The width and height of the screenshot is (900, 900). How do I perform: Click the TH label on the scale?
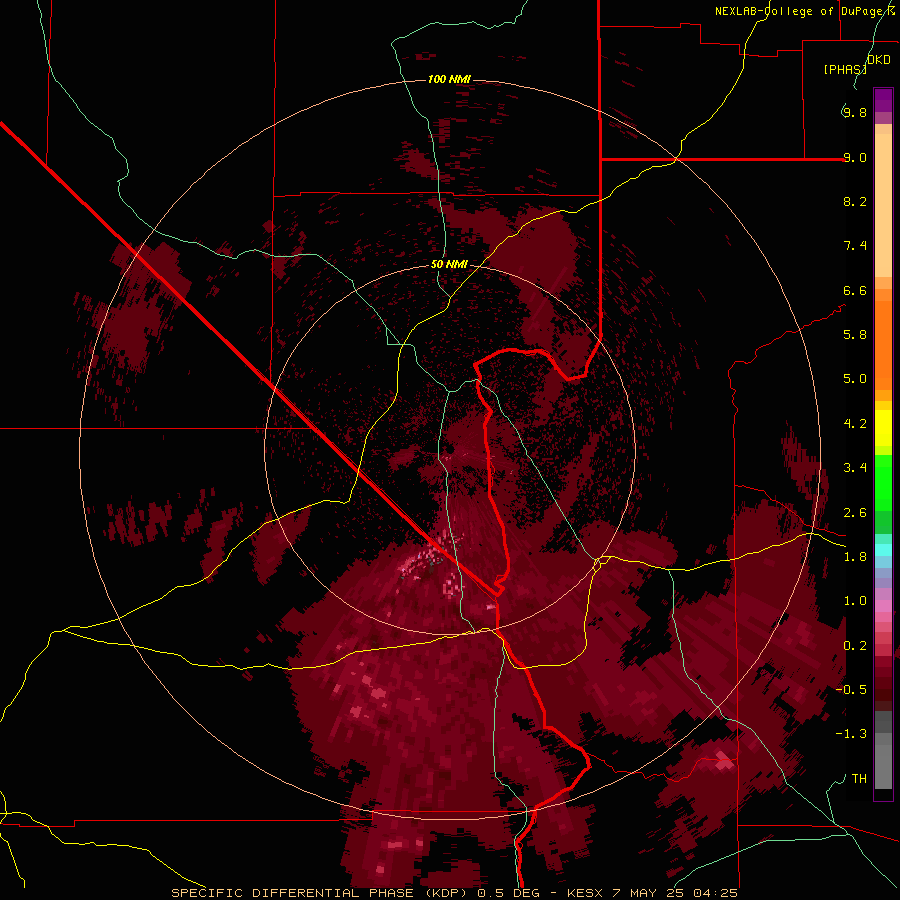tap(859, 779)
